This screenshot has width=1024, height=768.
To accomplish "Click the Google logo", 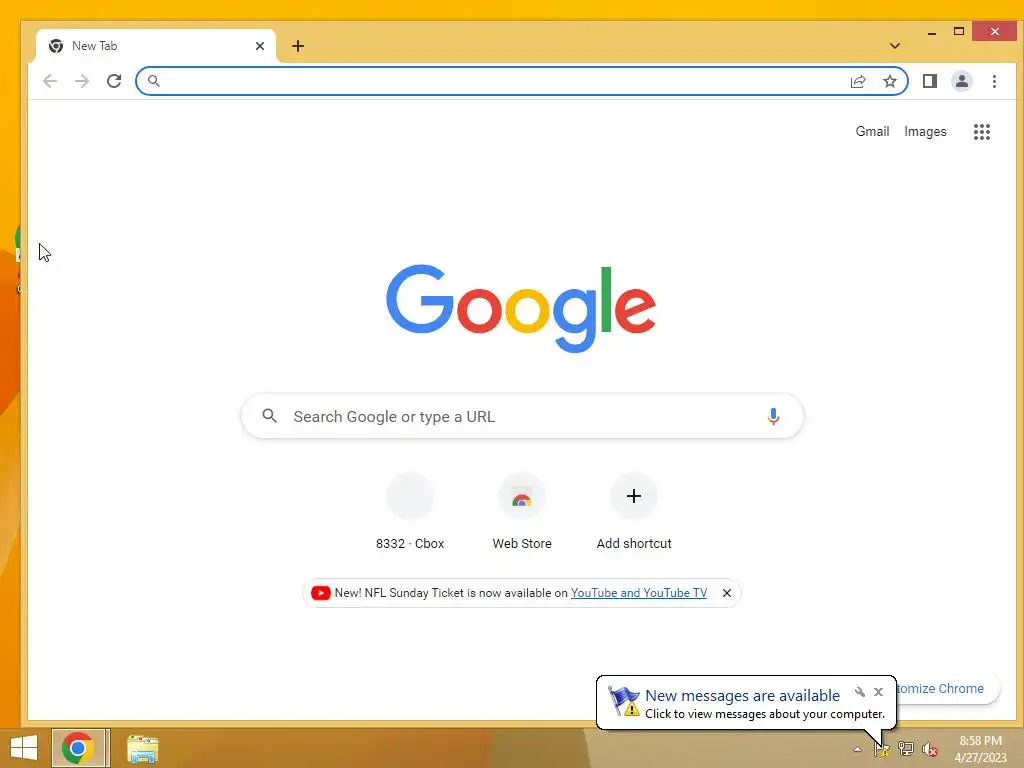I will [x=520, y=308].
